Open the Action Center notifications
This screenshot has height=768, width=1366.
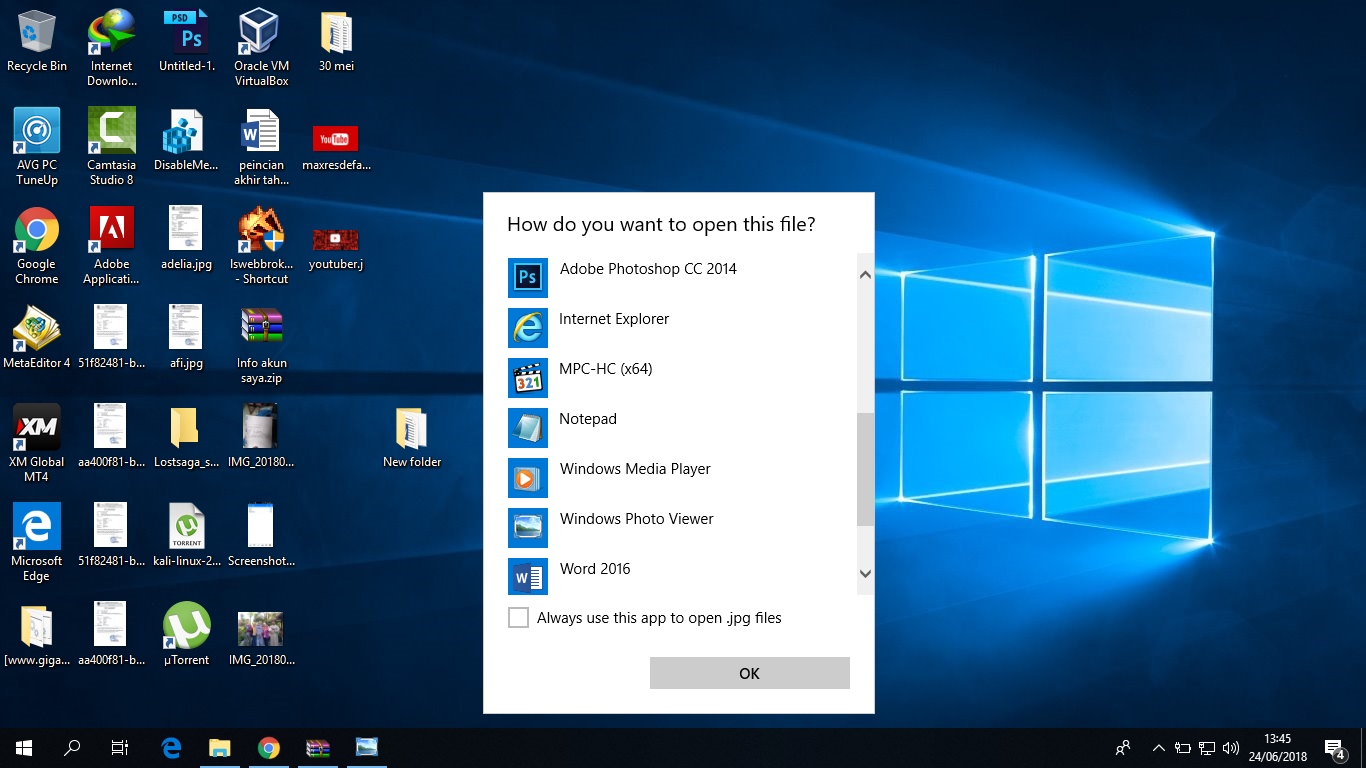click(1334, 748)
